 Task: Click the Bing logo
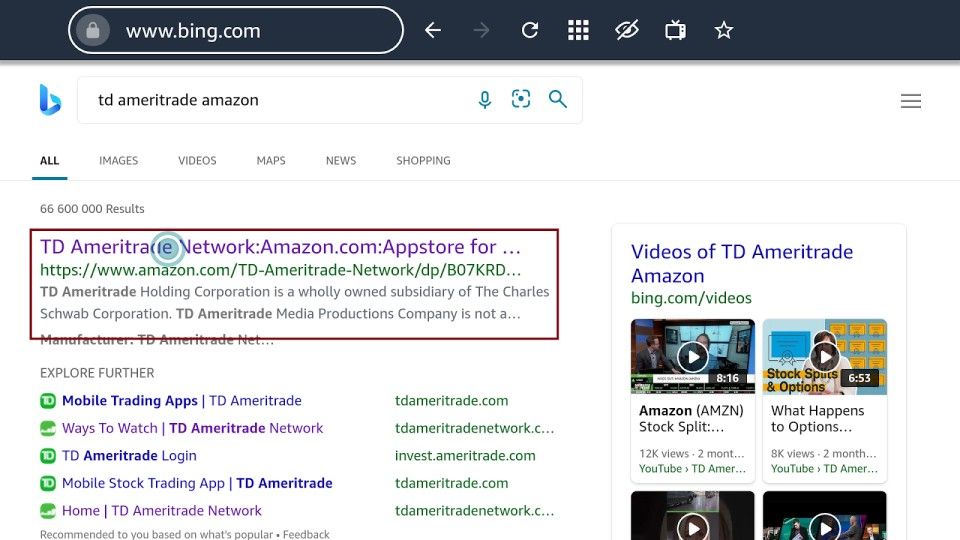tap(50, 100)
